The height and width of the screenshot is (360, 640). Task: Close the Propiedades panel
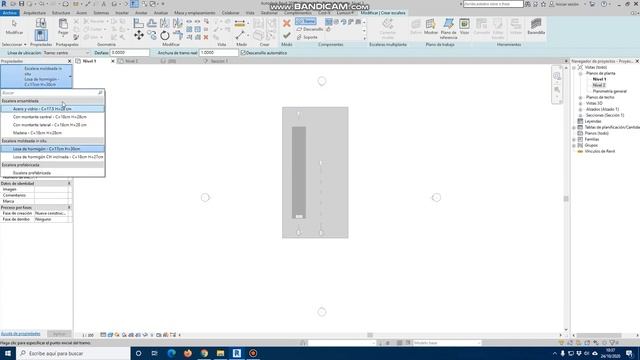coord(69,61)
